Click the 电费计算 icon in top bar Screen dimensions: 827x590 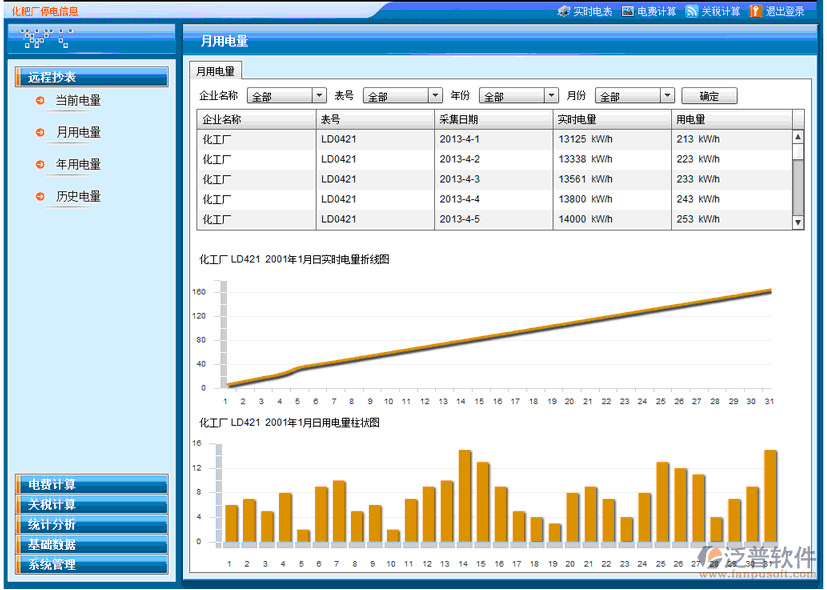tap(628, 12)
